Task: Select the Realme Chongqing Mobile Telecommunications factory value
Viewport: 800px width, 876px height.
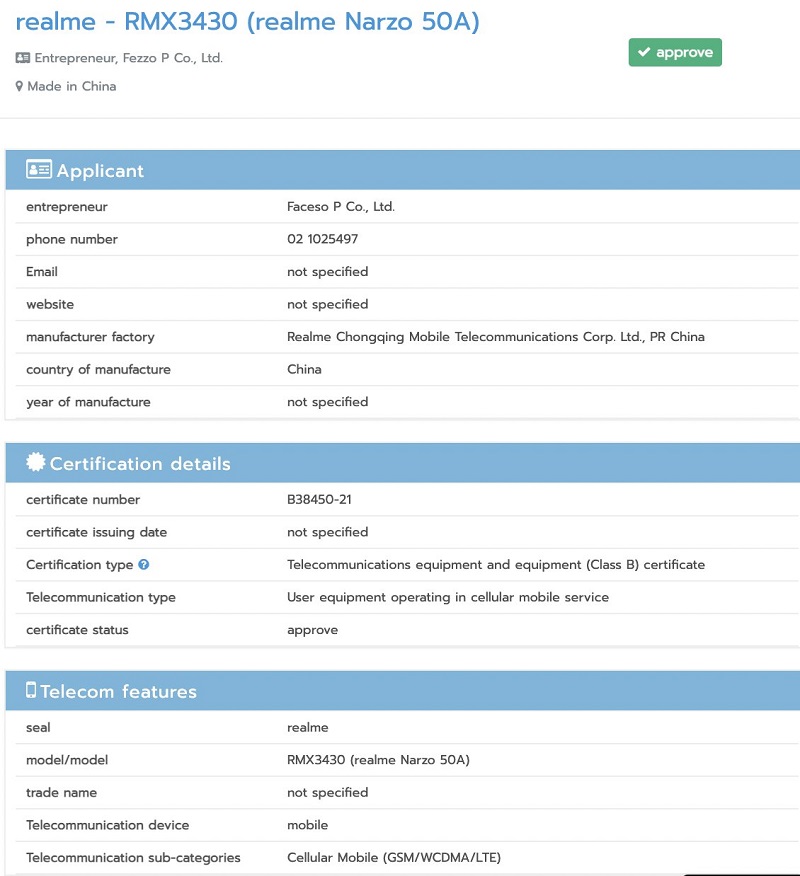Action: pos(496,337)
